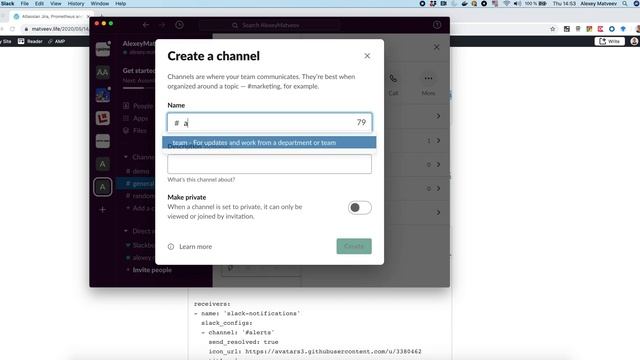This screenshot has width=640, height=360.
Task: Click the AMP bookmark in browser
Action: tap(56, 41)
